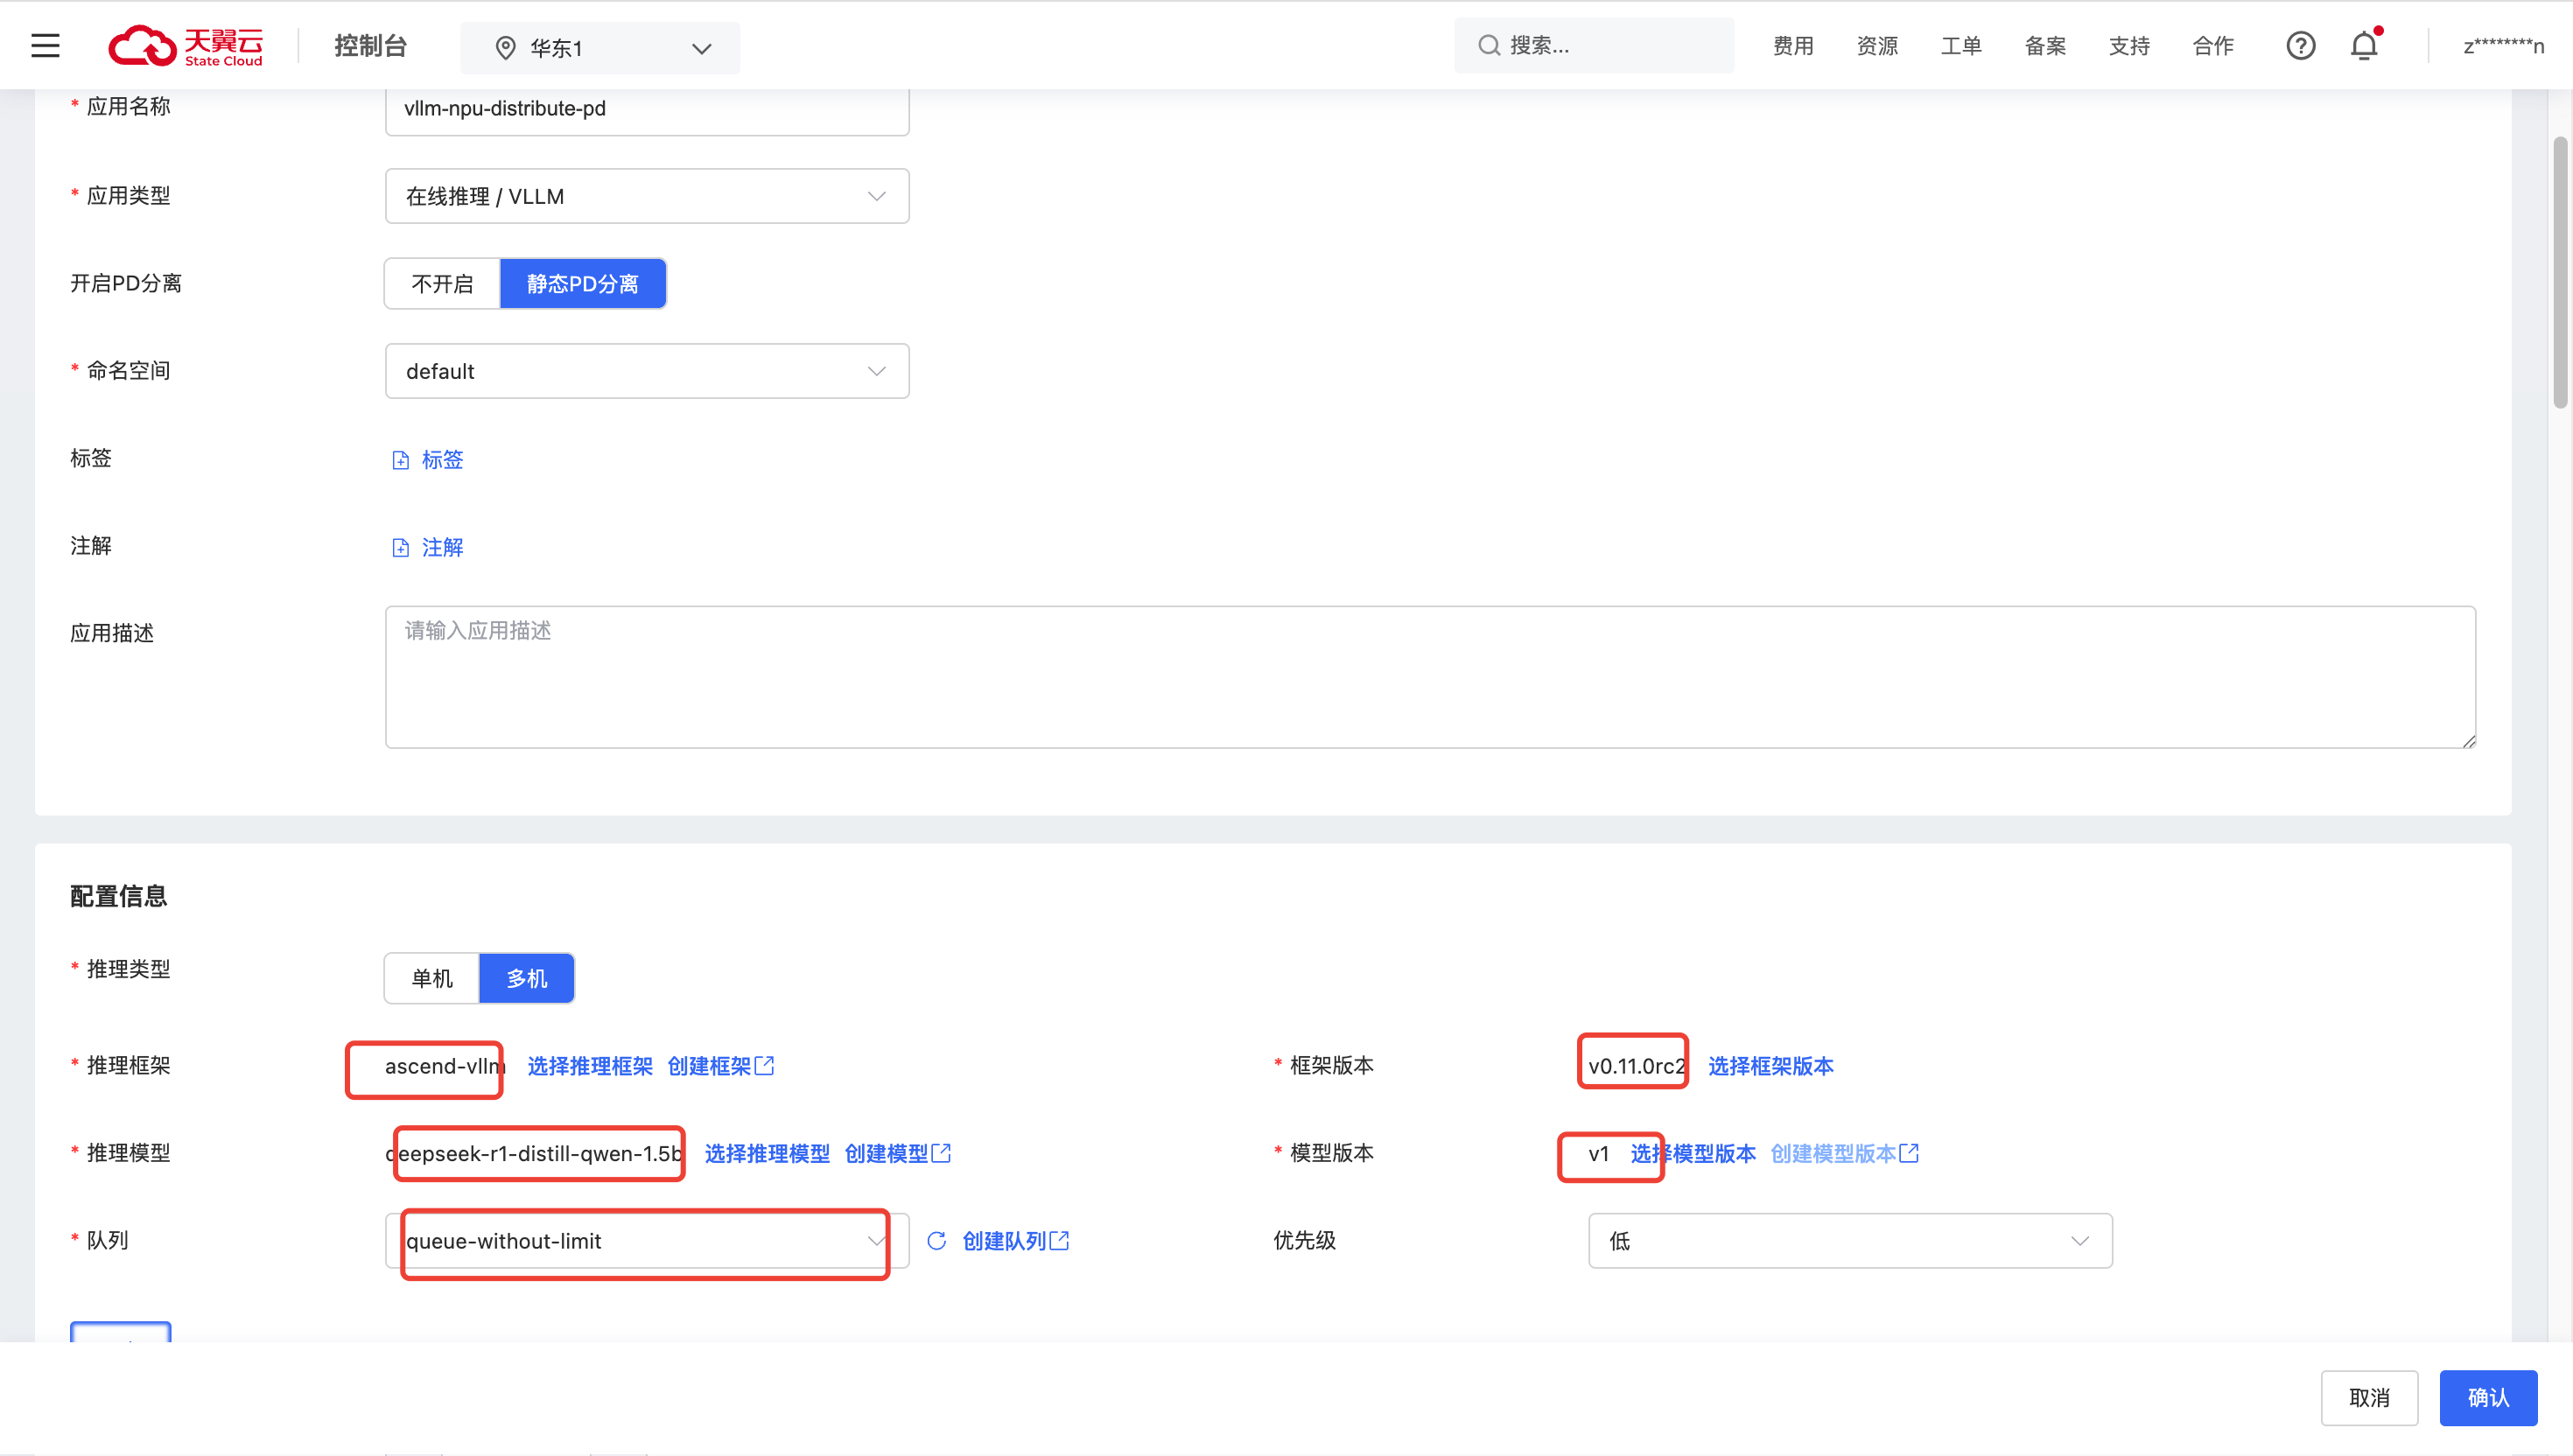Choose 单机 inference type

(432, 978)
